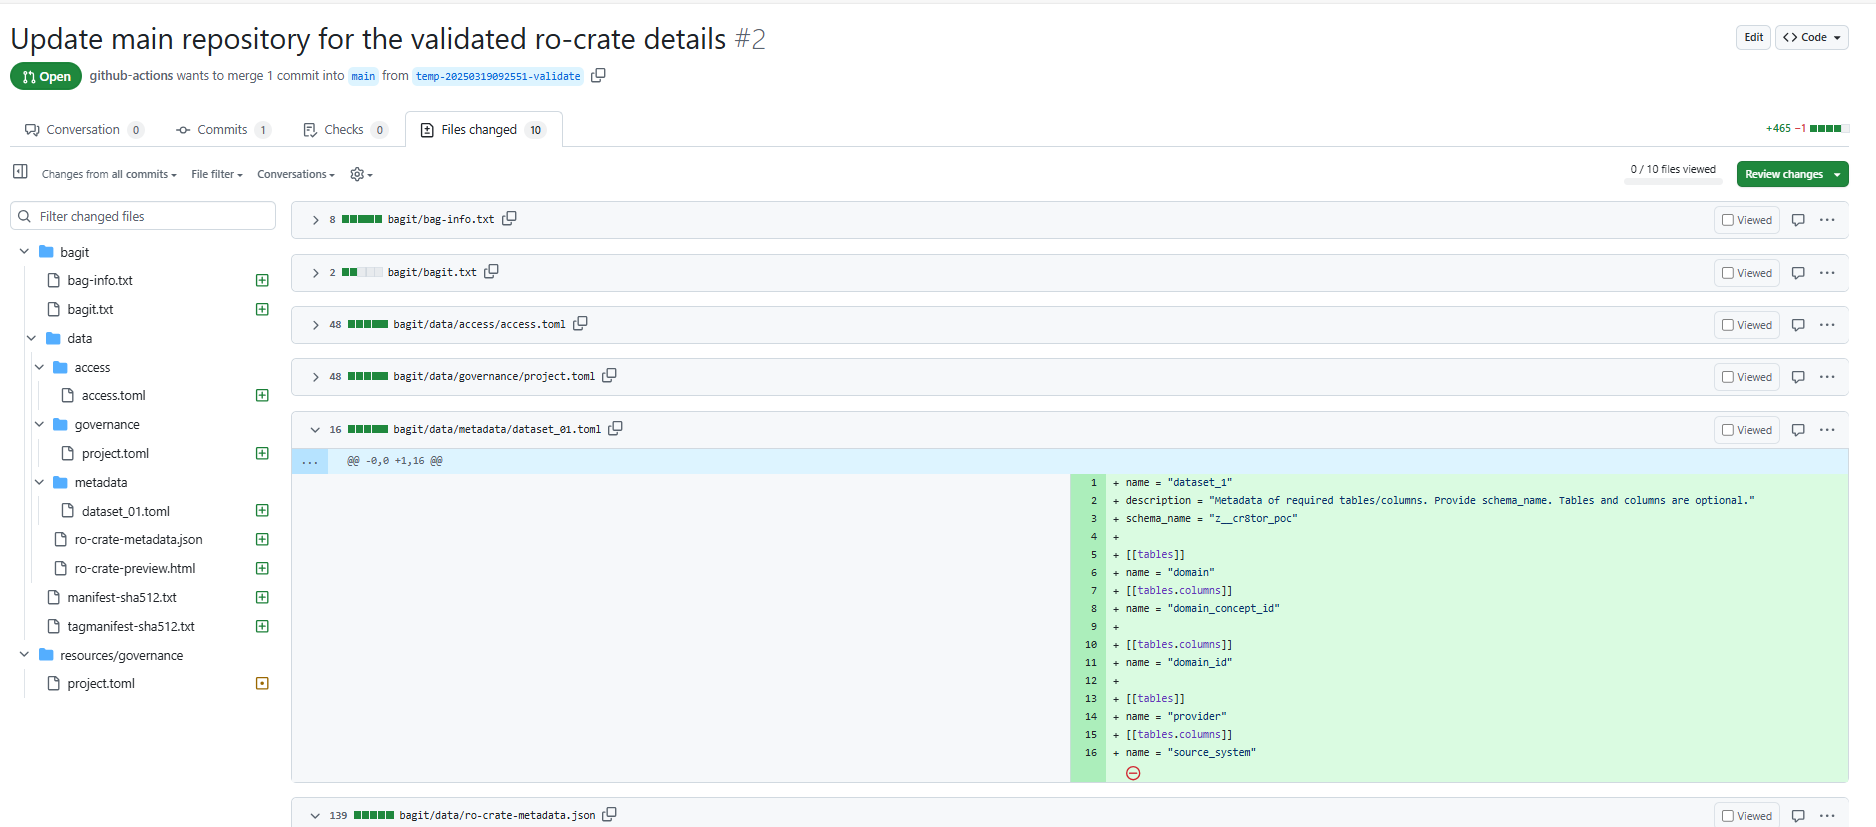Copy dataset_01.toml file path icon
The width and height of the screenshot is (1876, 827).
click(615, 429)
